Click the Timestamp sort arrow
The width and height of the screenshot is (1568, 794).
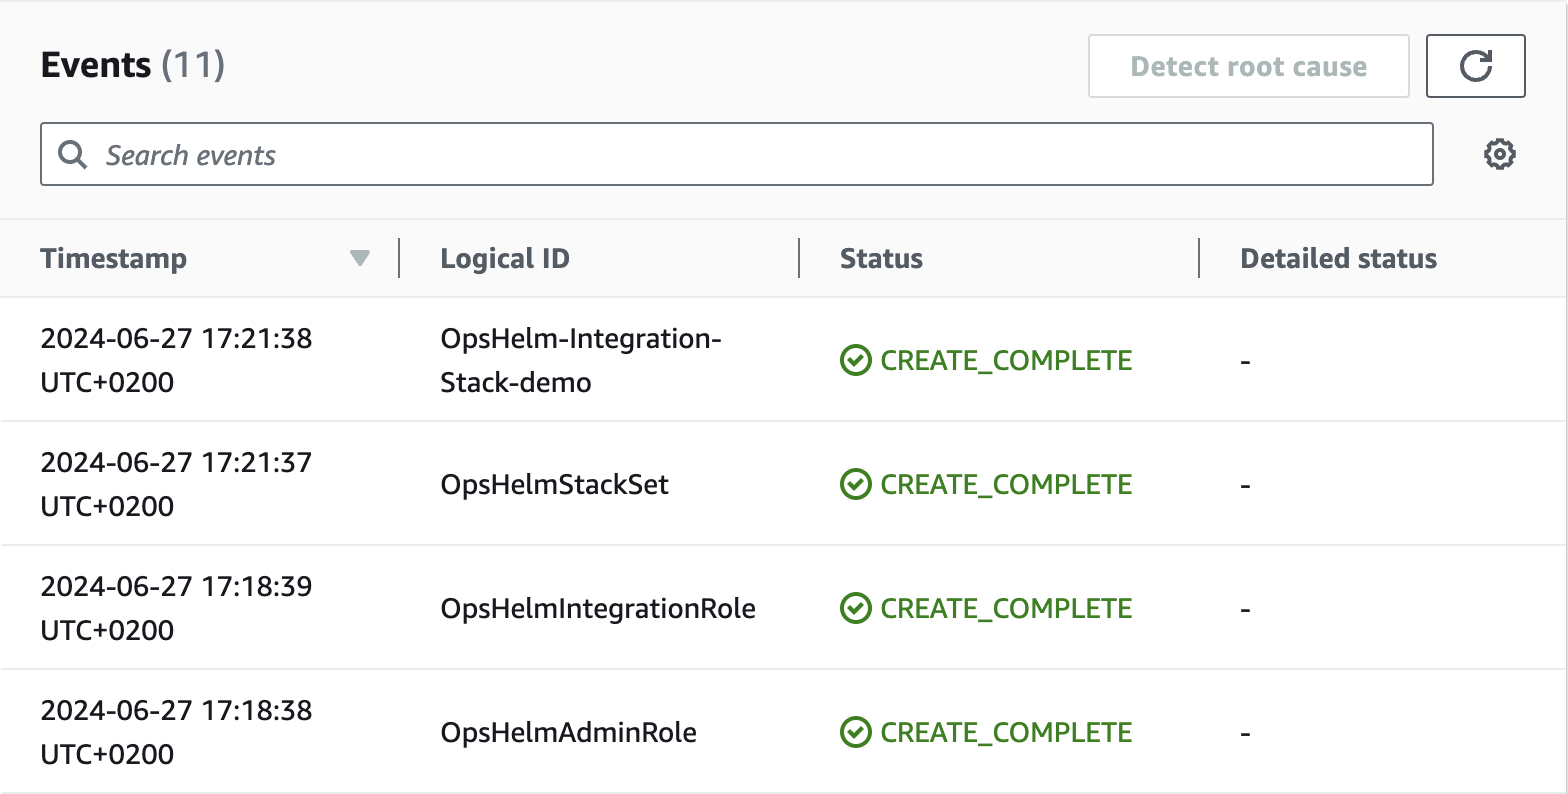[360, 259]
